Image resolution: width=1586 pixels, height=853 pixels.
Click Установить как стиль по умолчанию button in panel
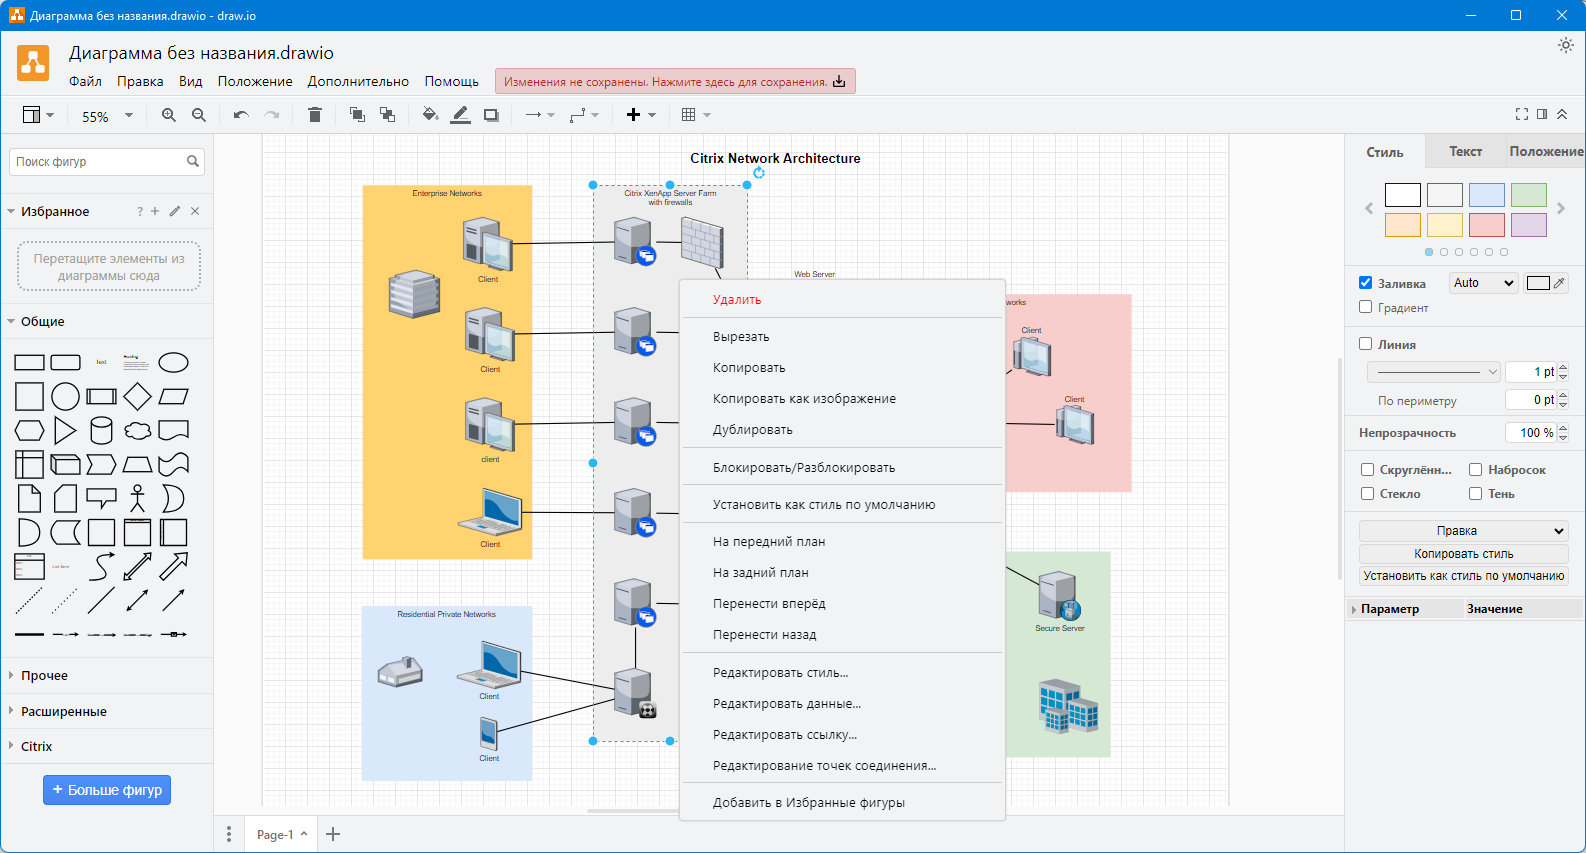pyautogui.click(x=1463, y=576)
